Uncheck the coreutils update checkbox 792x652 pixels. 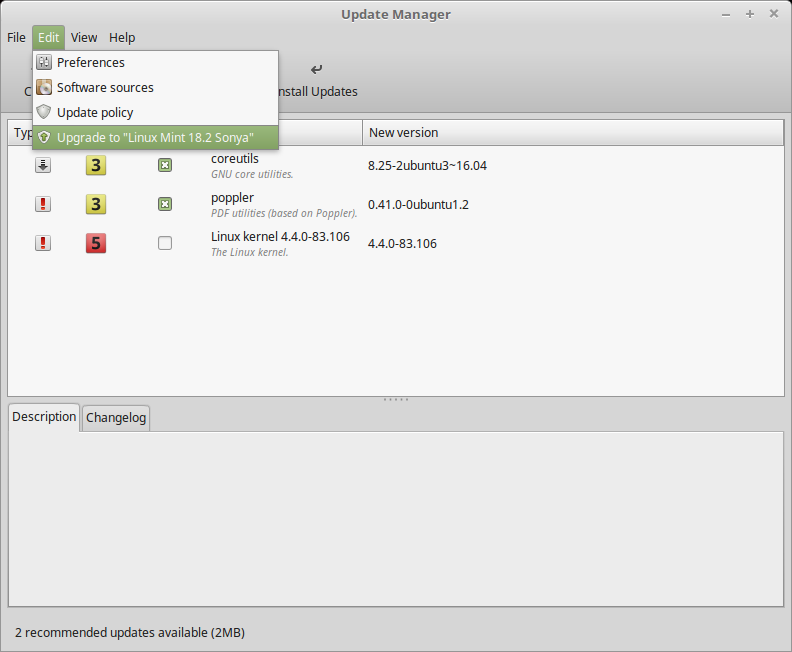tap(165, 165)
